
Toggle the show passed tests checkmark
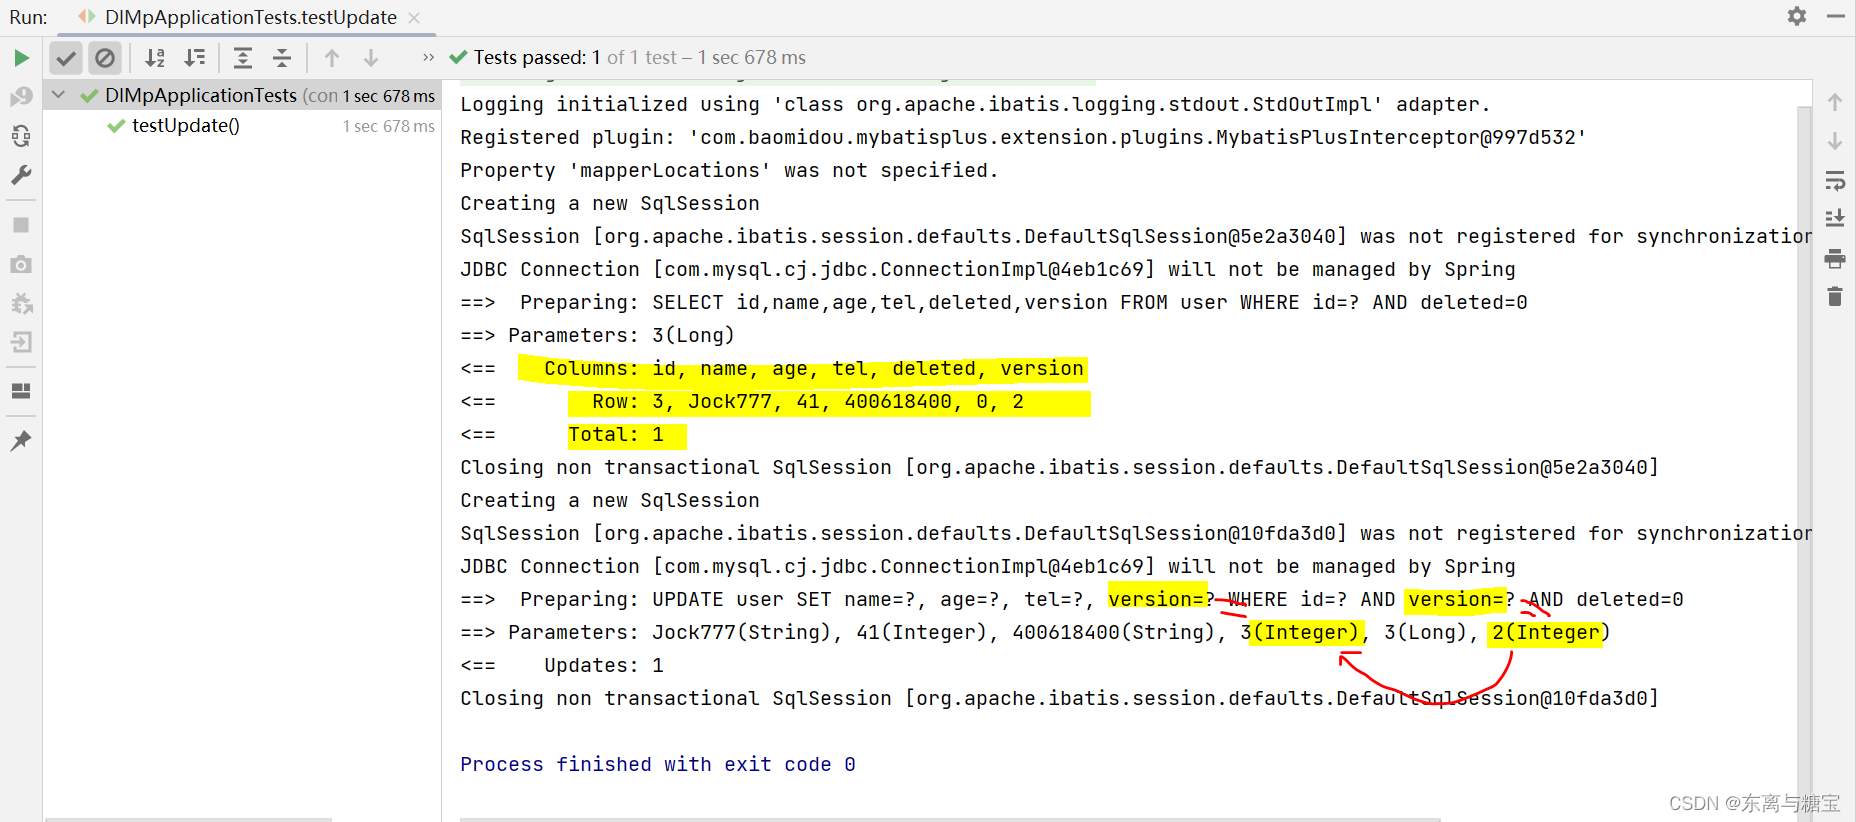pyautogui.click(x=66, y=58)
